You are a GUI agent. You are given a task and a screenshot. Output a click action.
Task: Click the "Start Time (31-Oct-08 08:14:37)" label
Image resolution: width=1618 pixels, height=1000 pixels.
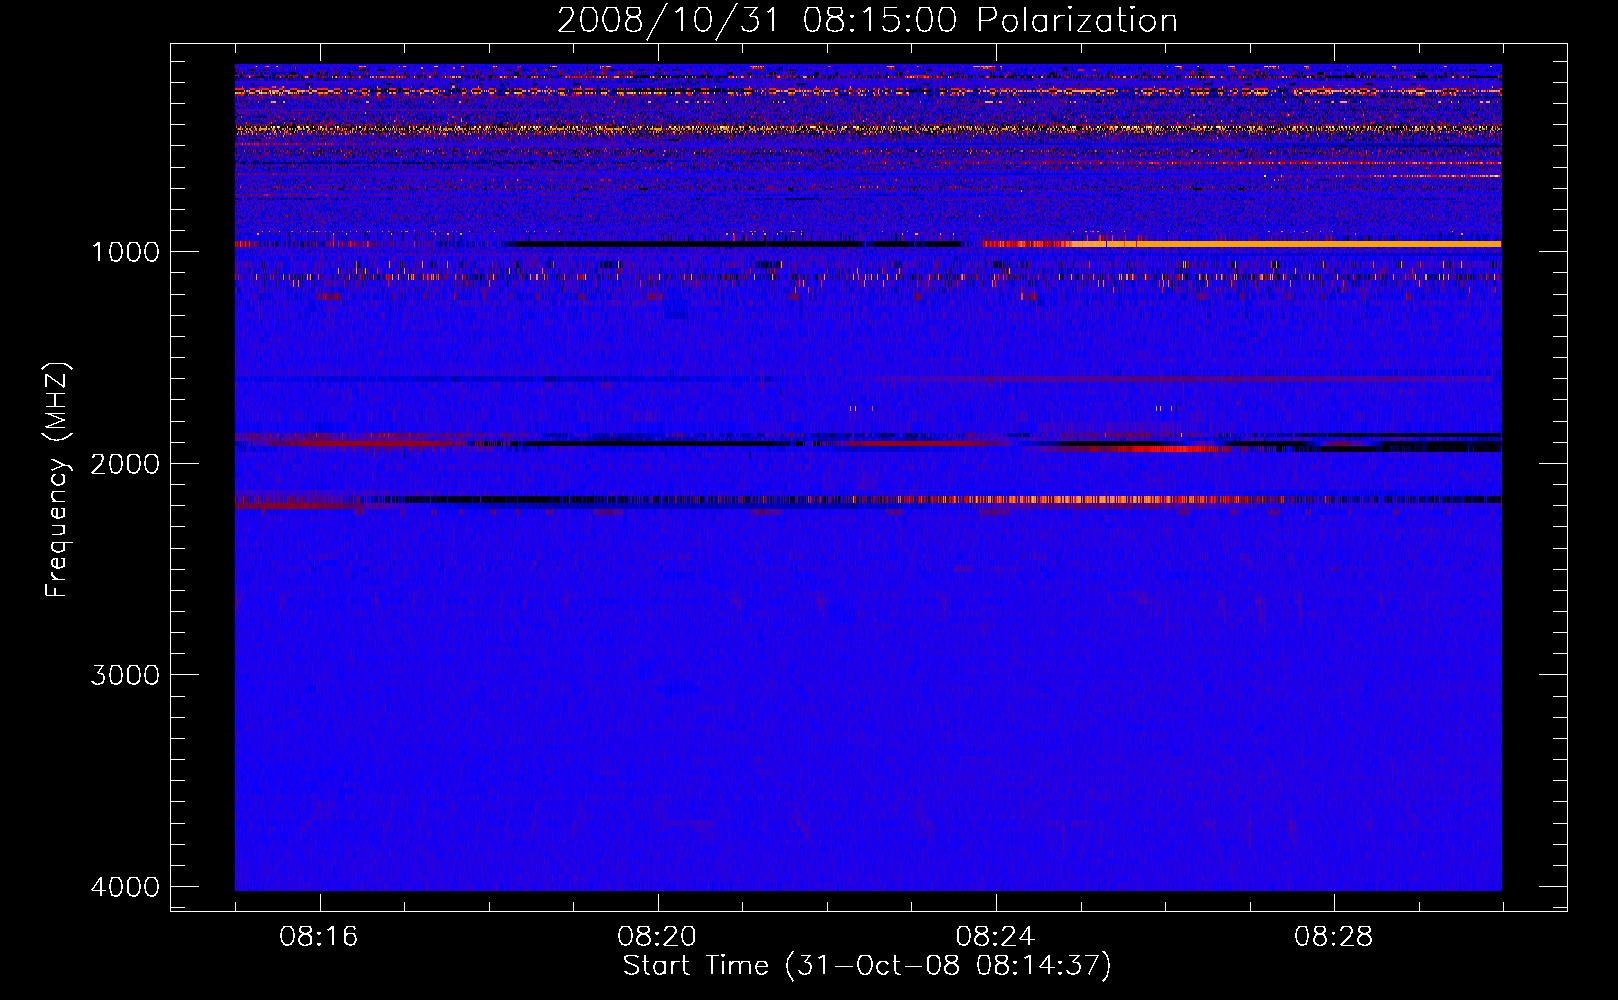point(867,966)
